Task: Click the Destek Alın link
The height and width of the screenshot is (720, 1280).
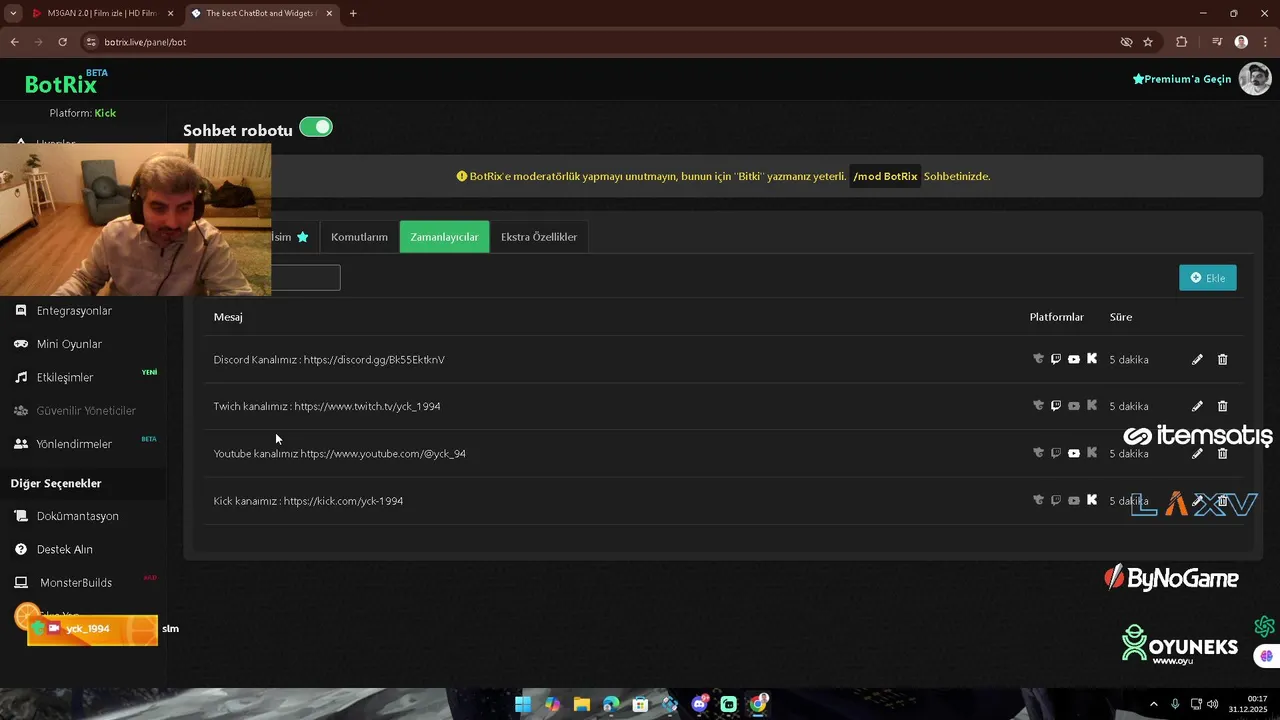Action: coord(65,549)
